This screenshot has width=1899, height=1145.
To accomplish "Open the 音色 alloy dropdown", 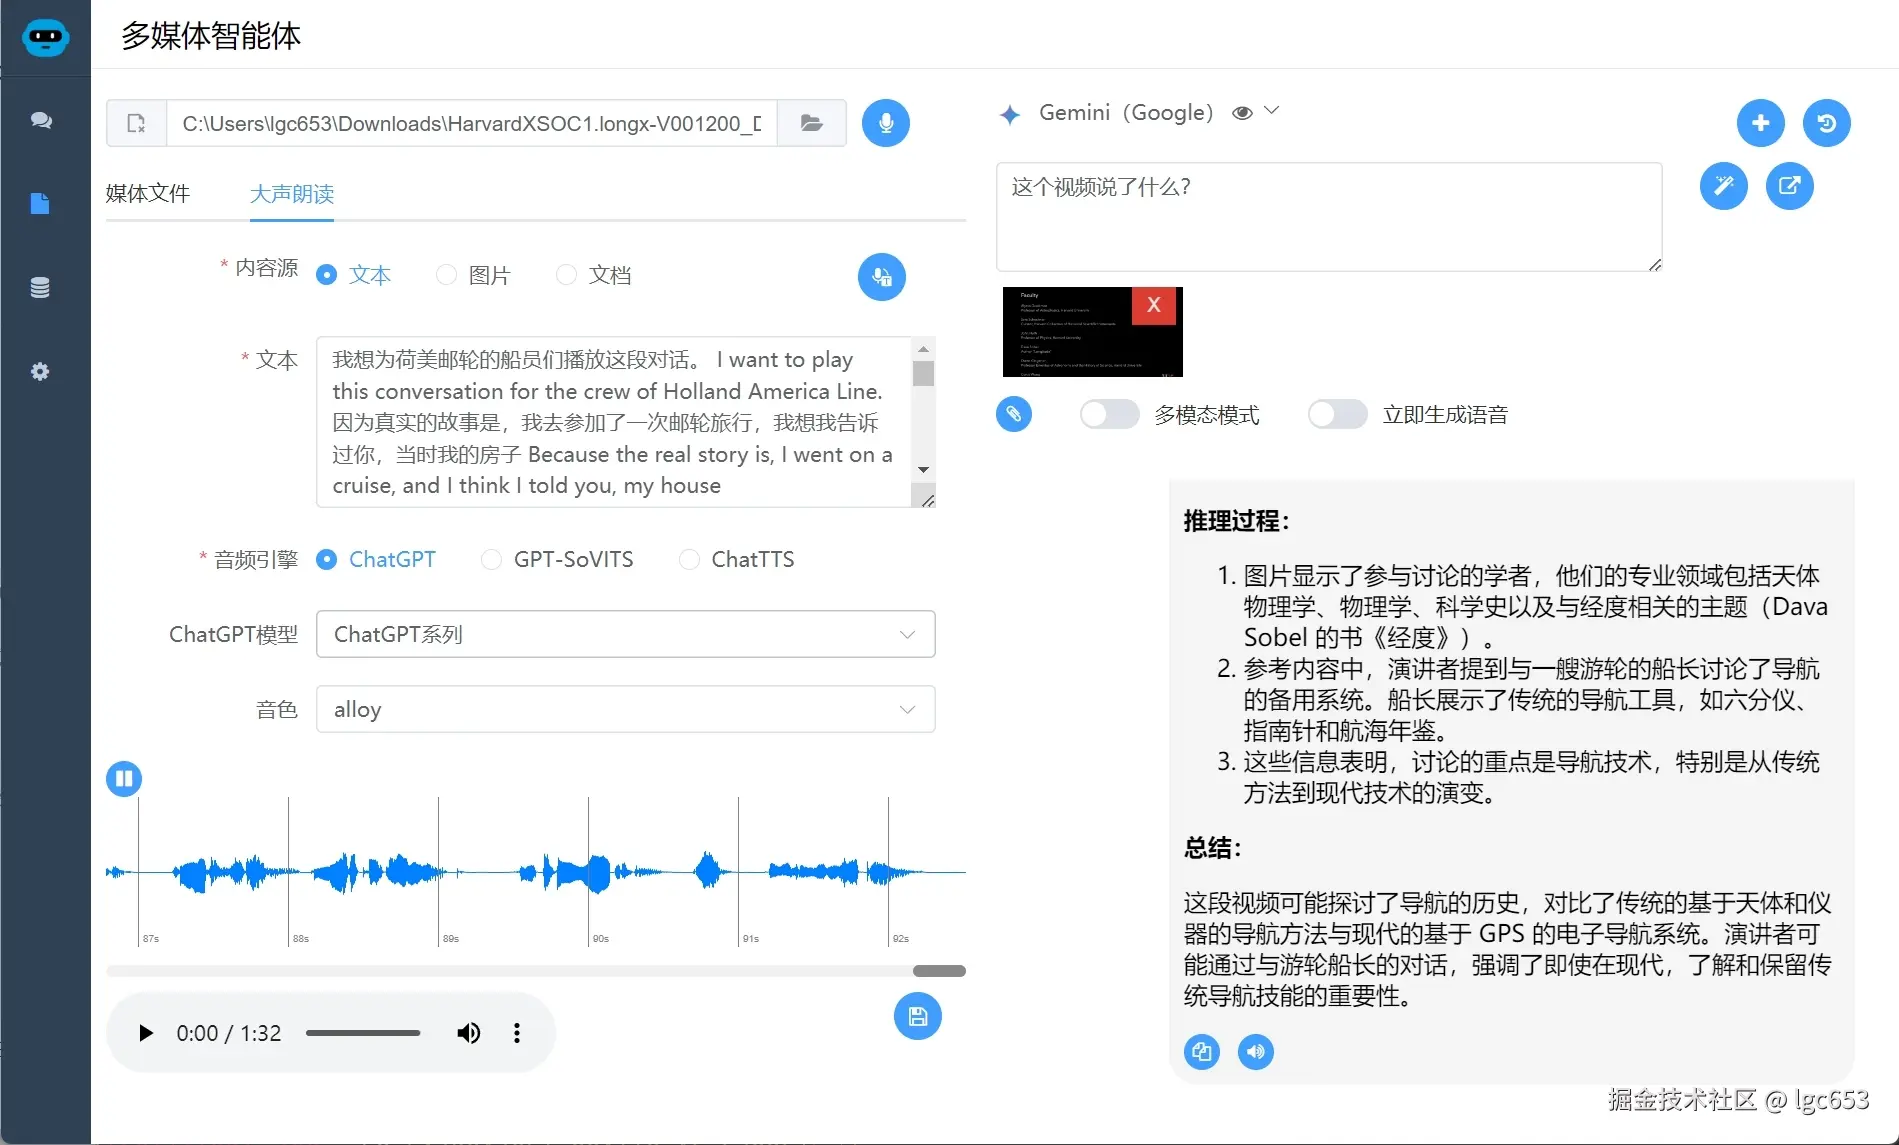I will 626,709.
